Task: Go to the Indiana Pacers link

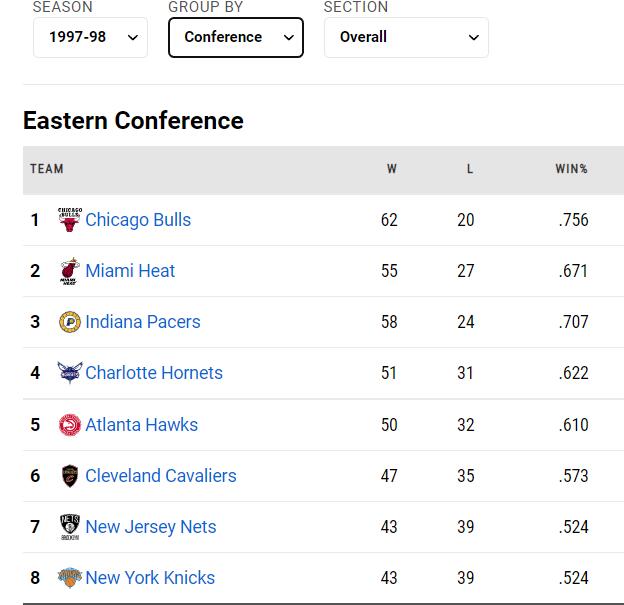Action: [143, 322]
